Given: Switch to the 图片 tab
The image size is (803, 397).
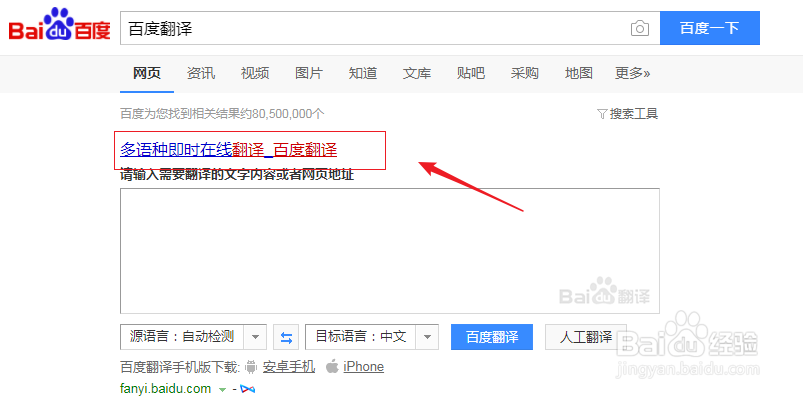Looking at the screenshot, I should [x=309, y=73].
